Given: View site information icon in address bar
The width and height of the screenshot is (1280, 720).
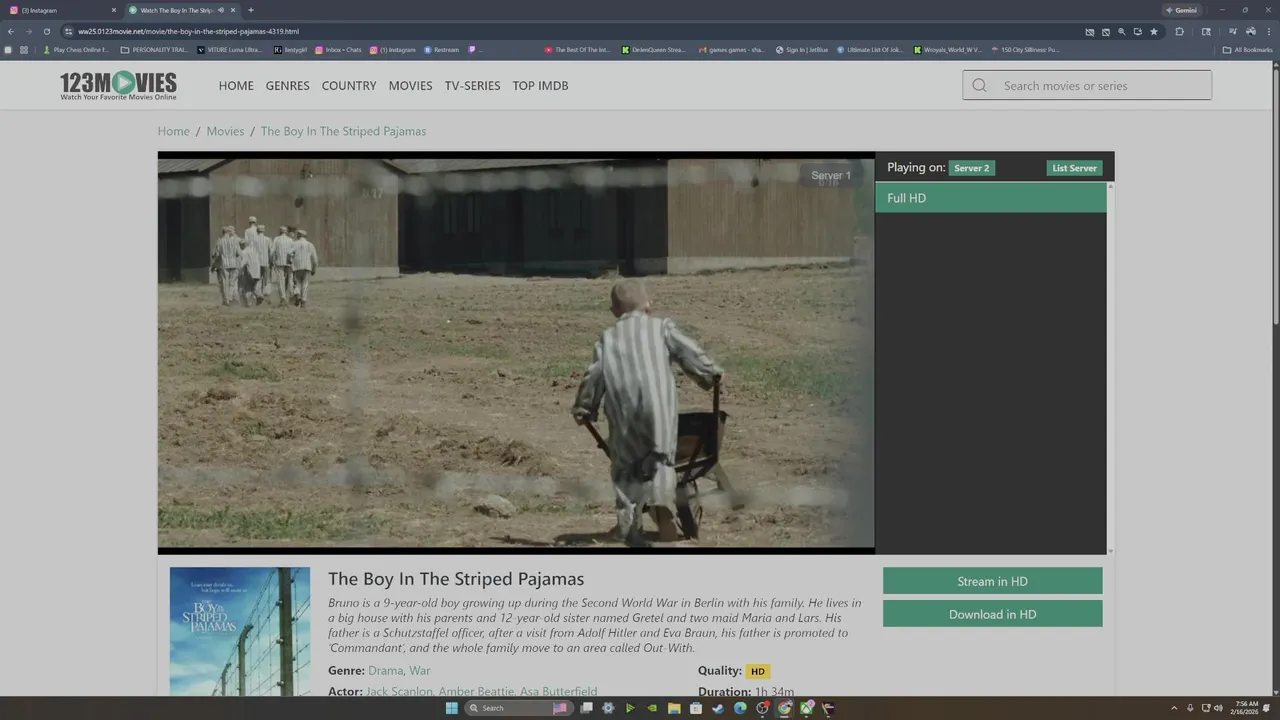Looking at the screenshot, I should (67, 31).
